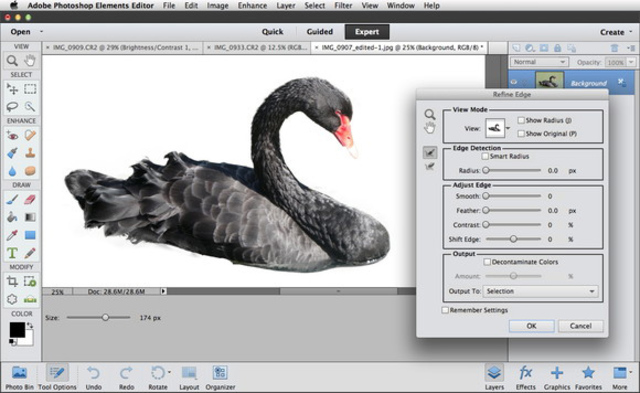Select the Zoom tool in the toolbox

click(12, 61)
